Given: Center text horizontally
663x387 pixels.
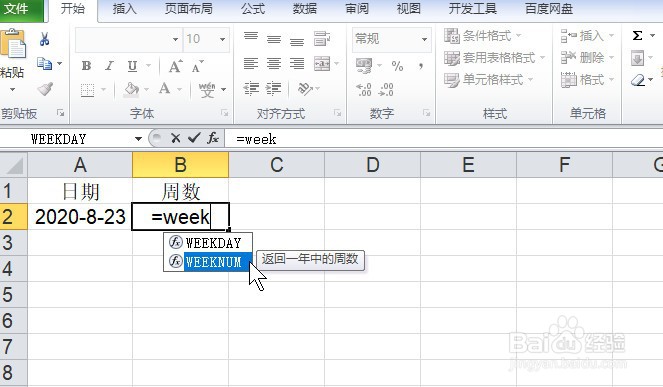Looking at the screenshot, I should click(x=274, y=64).
